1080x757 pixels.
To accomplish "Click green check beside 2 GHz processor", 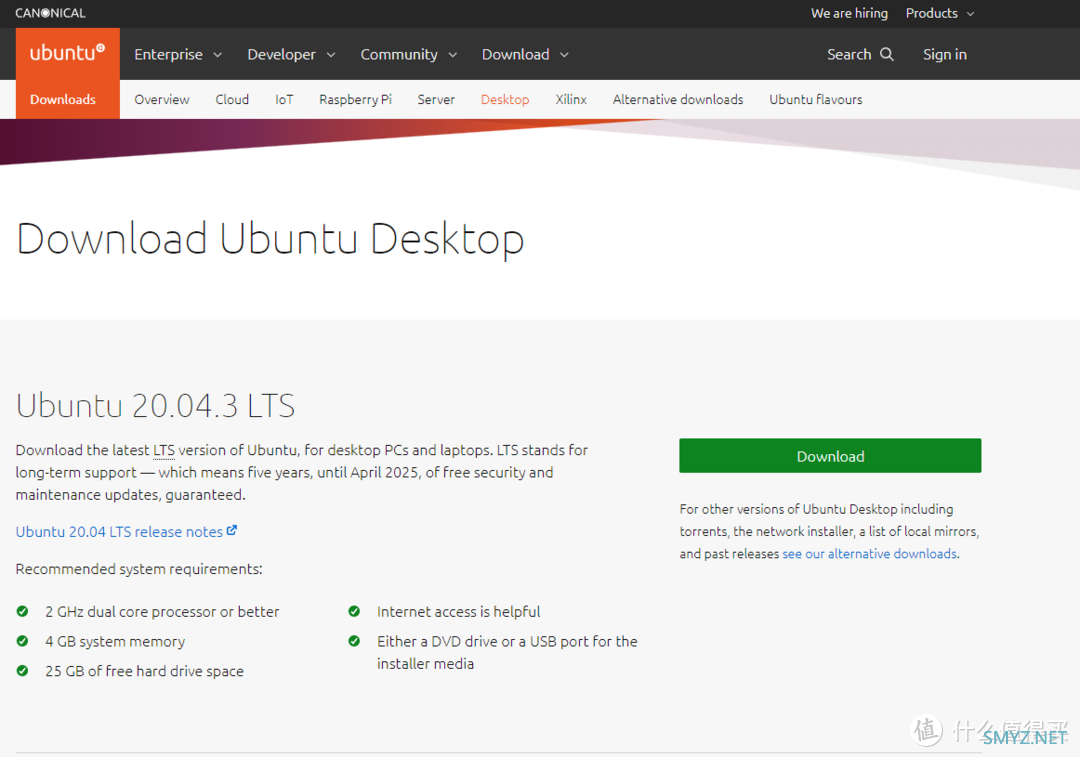I will (x=23, y=611).
